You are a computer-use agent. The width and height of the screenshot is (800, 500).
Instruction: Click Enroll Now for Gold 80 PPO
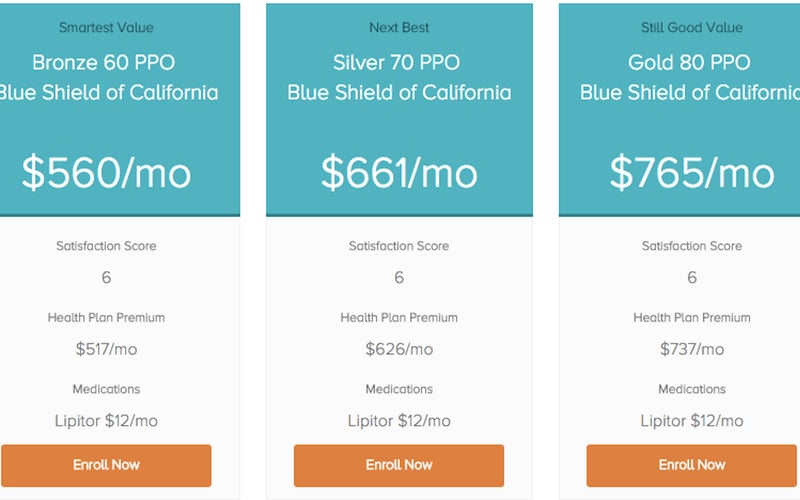[x=692, y=465]
